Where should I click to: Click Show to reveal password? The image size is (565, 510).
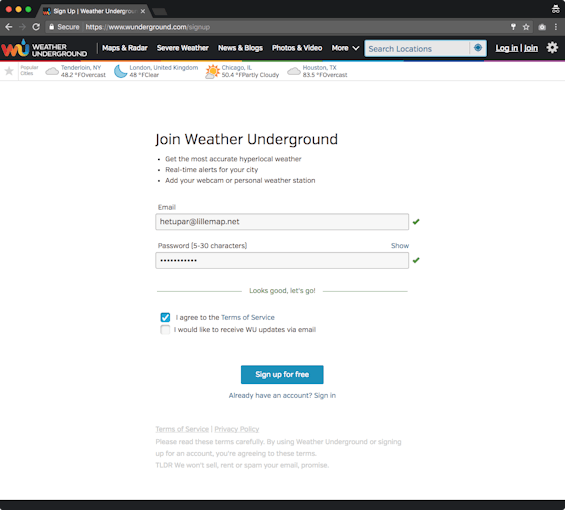pyautogui.click(x=400, y=246)
